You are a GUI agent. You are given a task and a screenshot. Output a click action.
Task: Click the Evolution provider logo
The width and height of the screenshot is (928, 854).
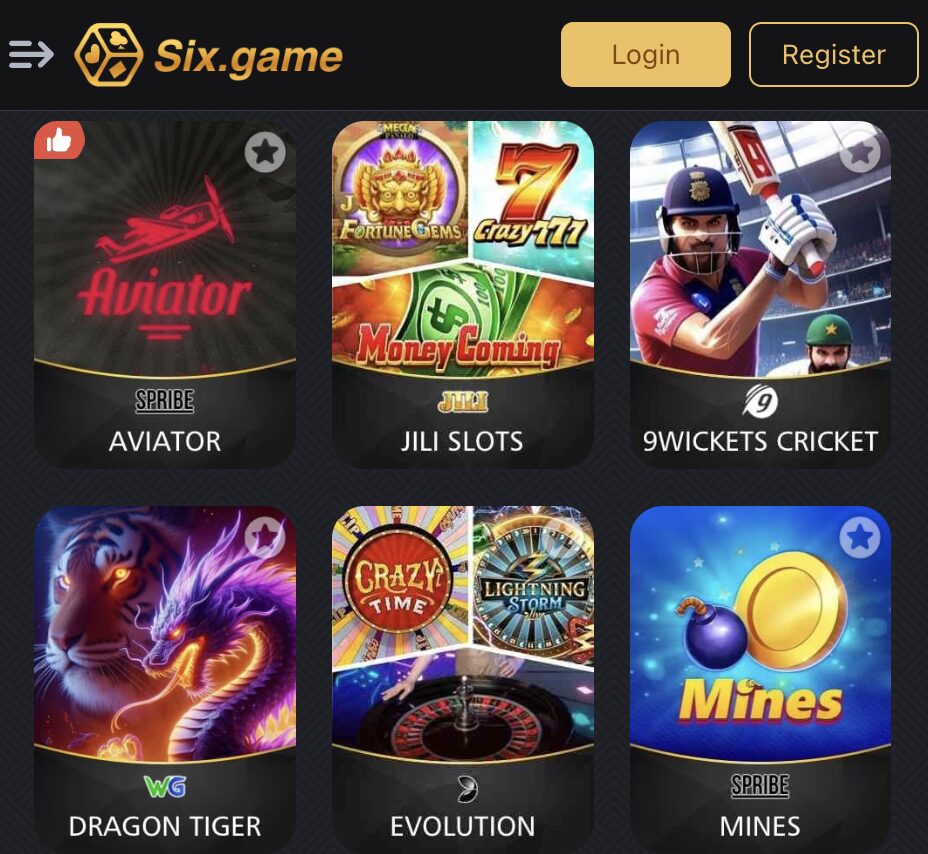(x=467, y=788)
